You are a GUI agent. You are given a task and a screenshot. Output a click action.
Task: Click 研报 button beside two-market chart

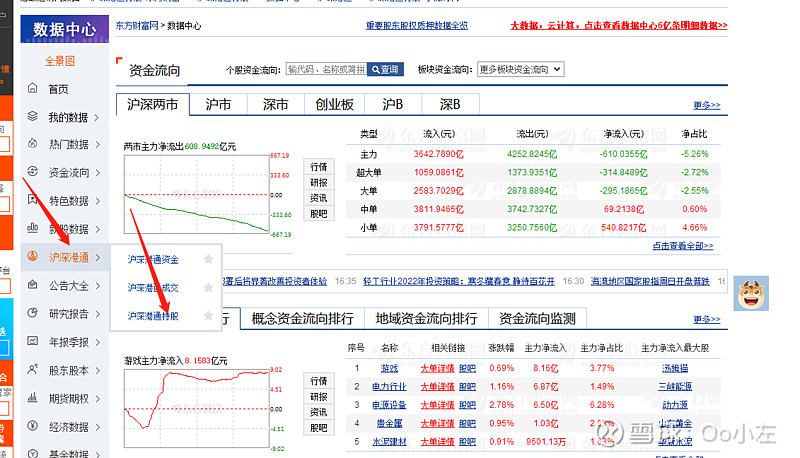coord(319,183)
